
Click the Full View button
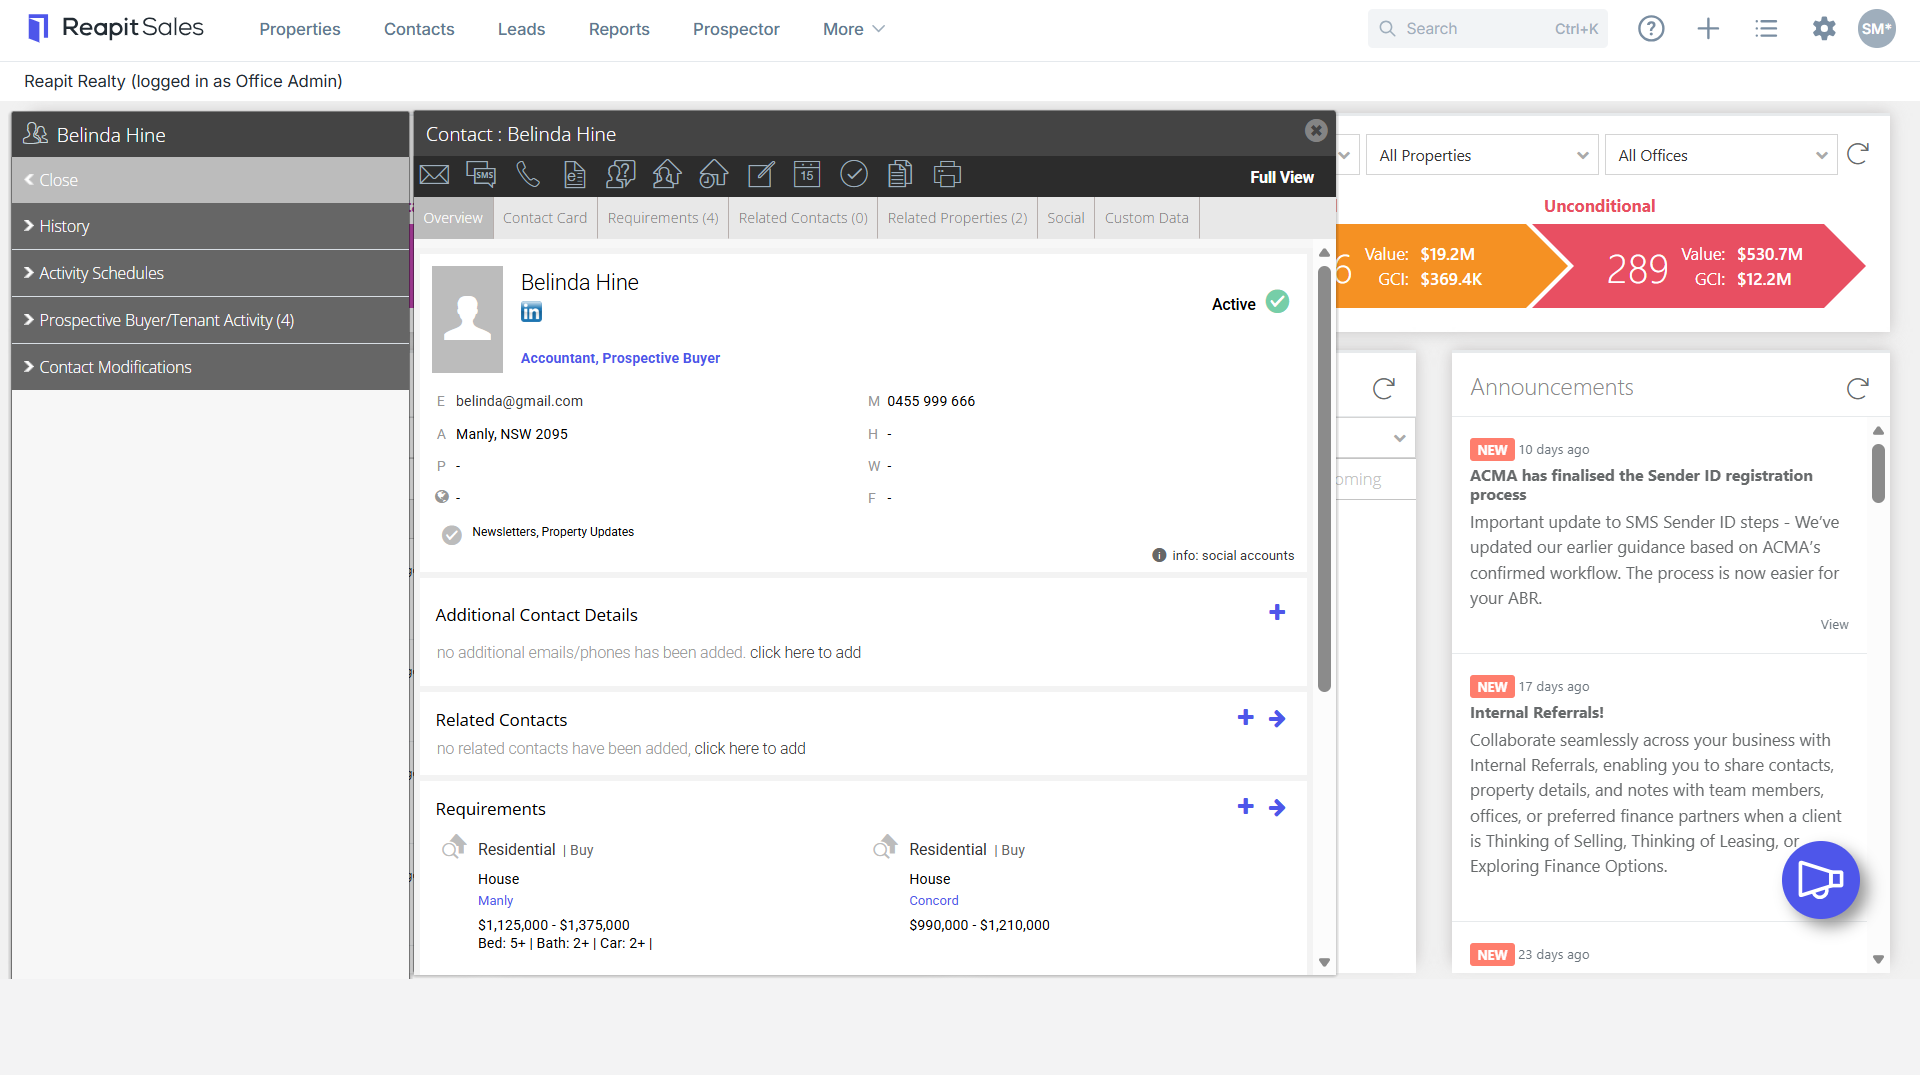pos(1282,177)
